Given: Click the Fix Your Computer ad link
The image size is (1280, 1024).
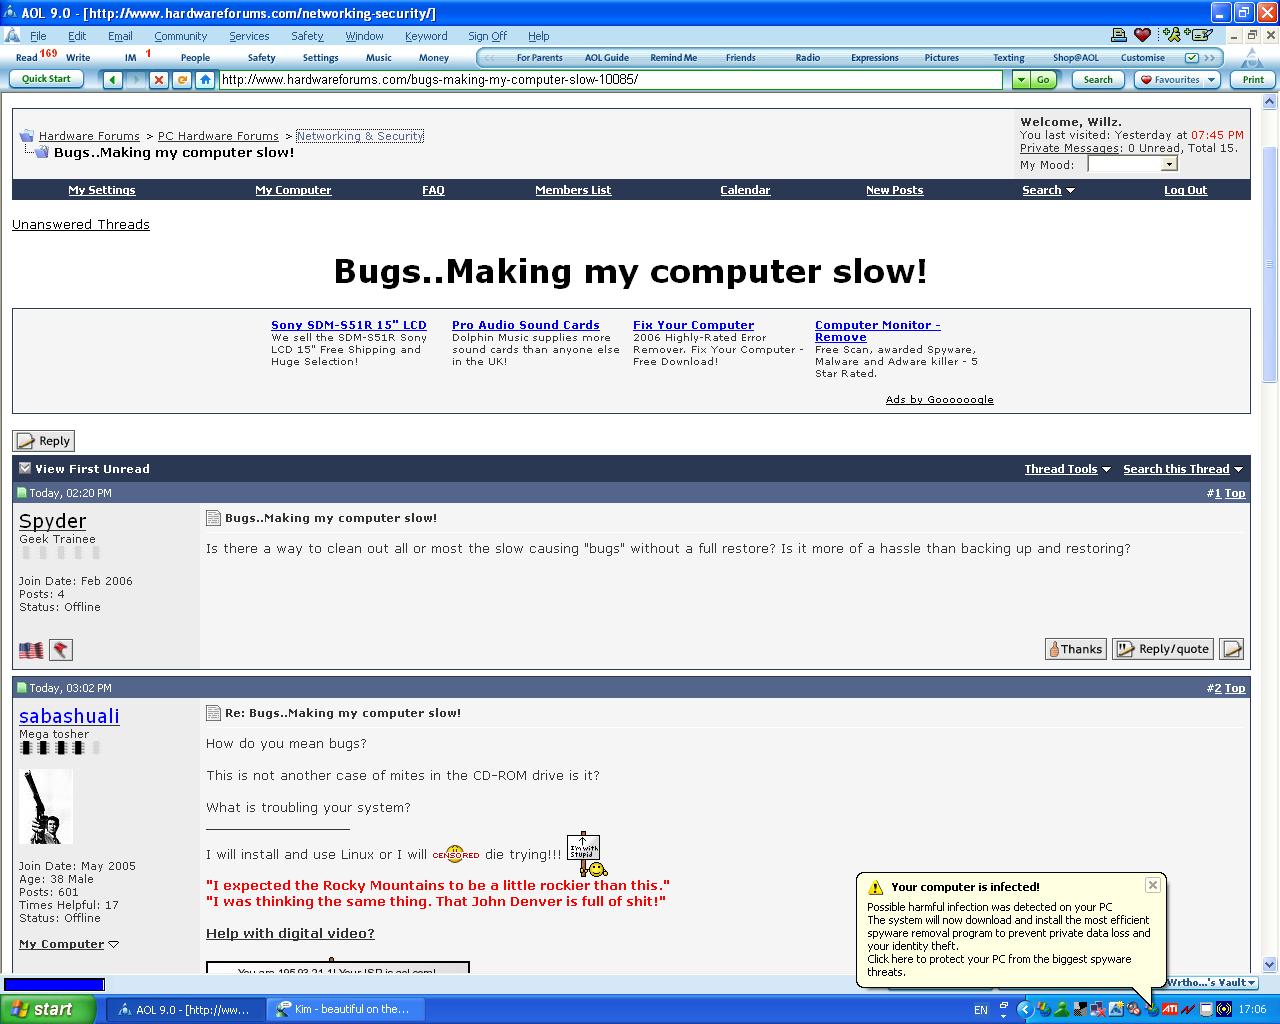Looking at the screenshot, I should [693, 325].
